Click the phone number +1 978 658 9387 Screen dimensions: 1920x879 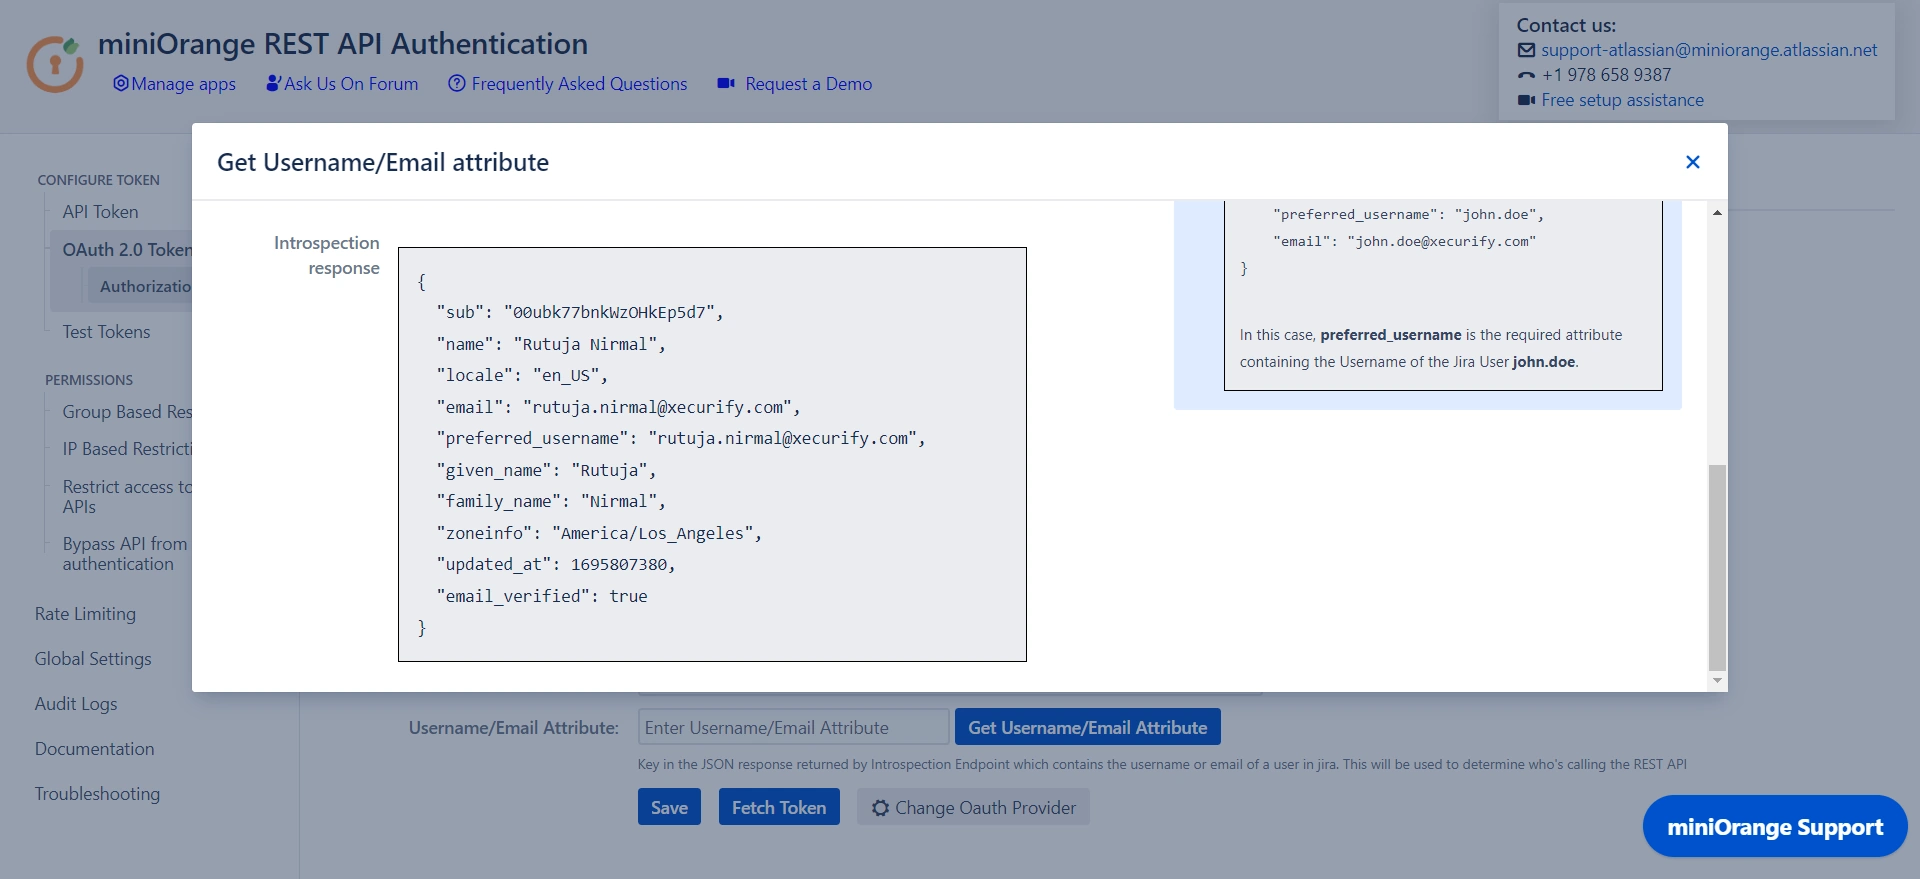pos(1606,75)
